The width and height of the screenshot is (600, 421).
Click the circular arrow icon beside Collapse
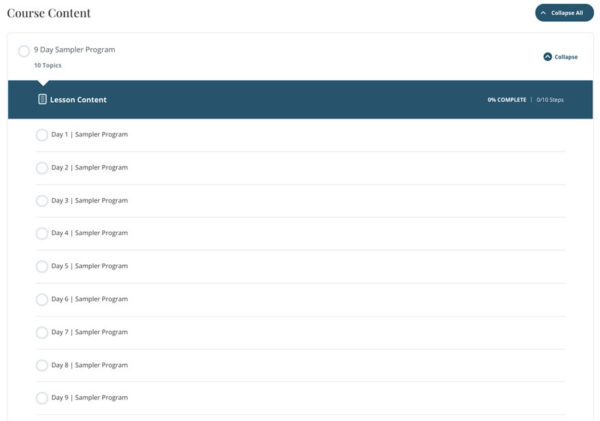(547, 57)
